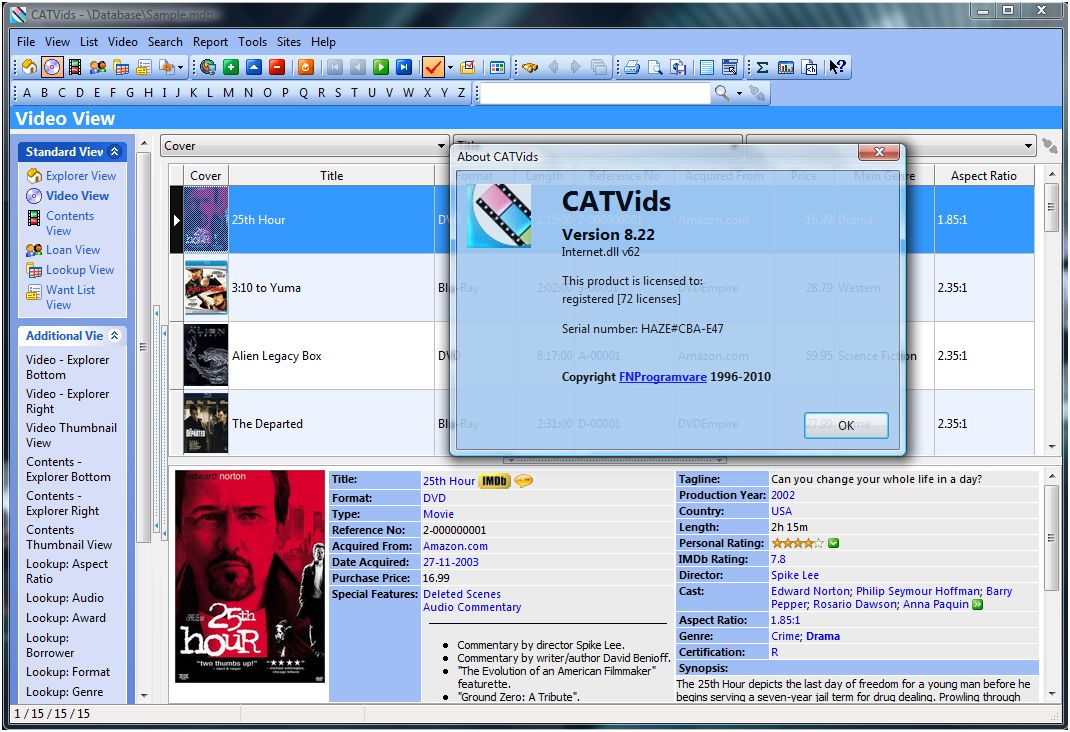Screen dimensions: 1070x732
Task: Click the envelope with checkmark toolbar icon
Action: (467, 67)
